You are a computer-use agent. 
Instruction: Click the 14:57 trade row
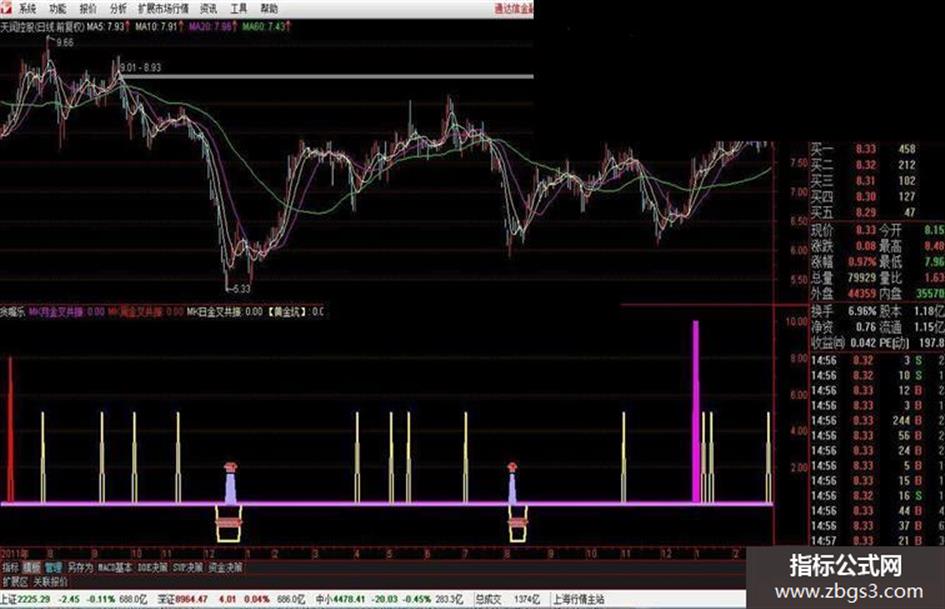coord(878,541)
